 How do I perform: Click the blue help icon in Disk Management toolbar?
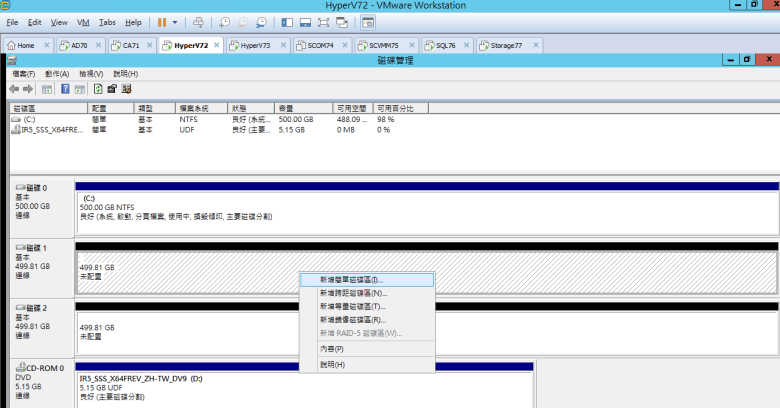pyautogui.click(x=65, y=88)
